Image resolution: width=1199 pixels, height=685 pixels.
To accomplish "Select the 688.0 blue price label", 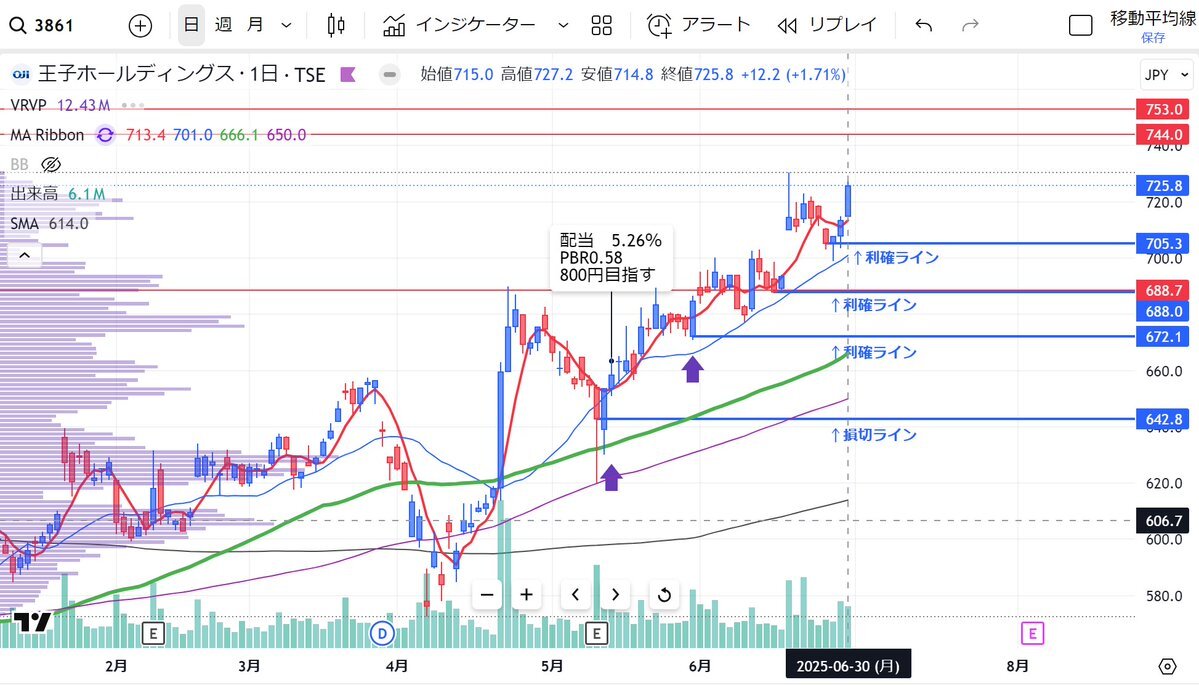I will [x=1164, y=311].
